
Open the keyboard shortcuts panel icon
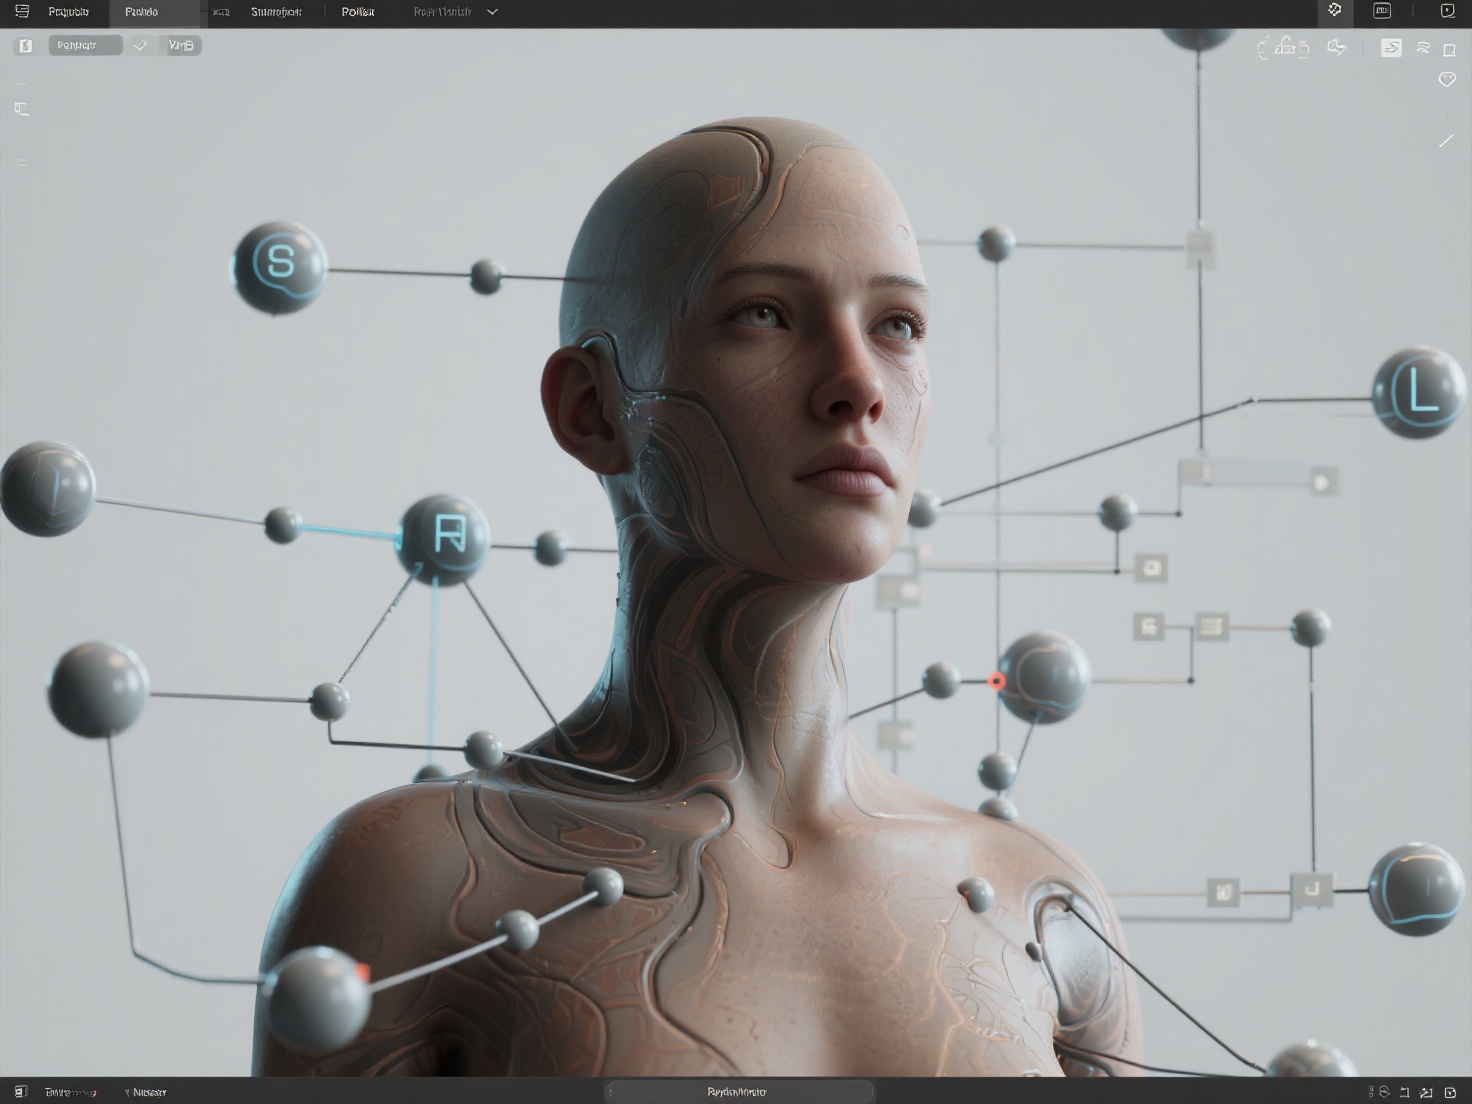[x=1382, y=10]
